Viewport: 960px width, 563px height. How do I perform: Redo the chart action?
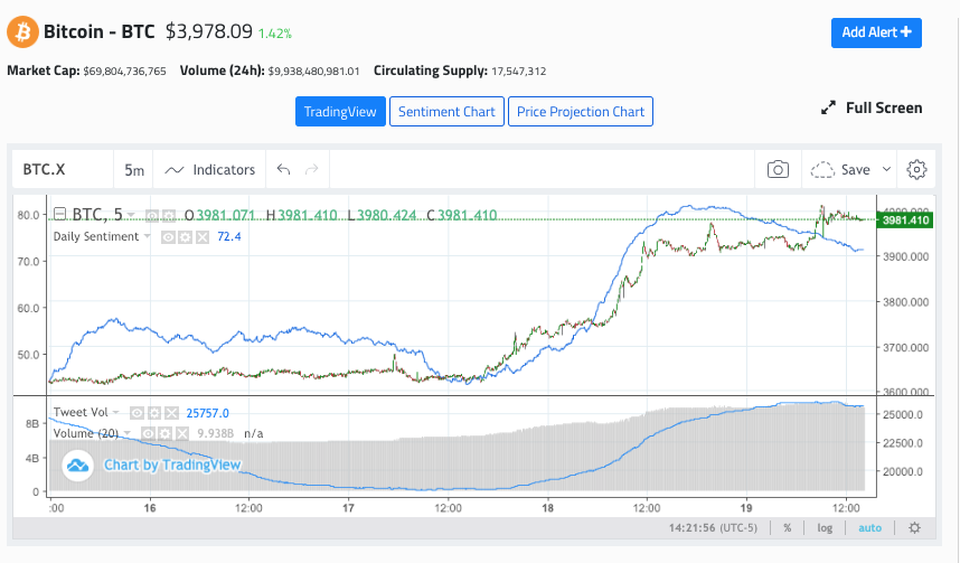tap(312, 170)
